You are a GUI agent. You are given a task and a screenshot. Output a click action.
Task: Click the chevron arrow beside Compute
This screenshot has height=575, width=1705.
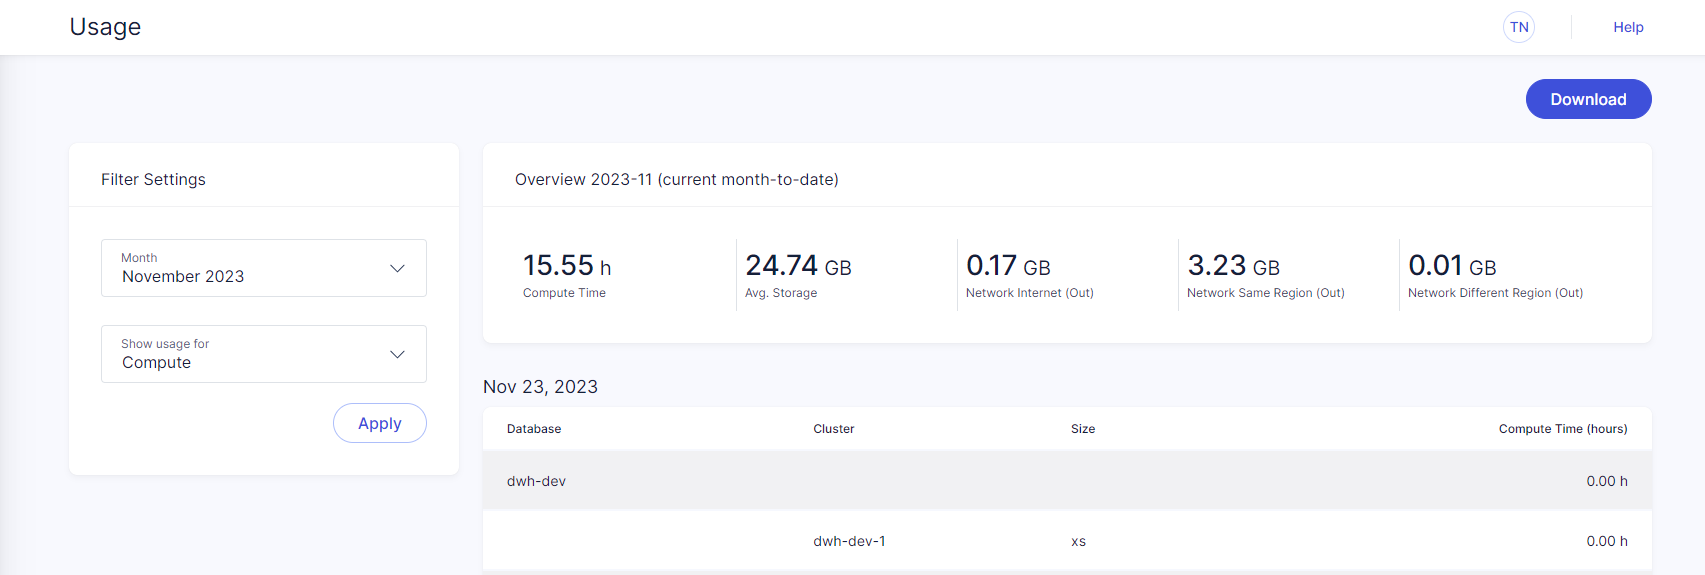(397, 354)
